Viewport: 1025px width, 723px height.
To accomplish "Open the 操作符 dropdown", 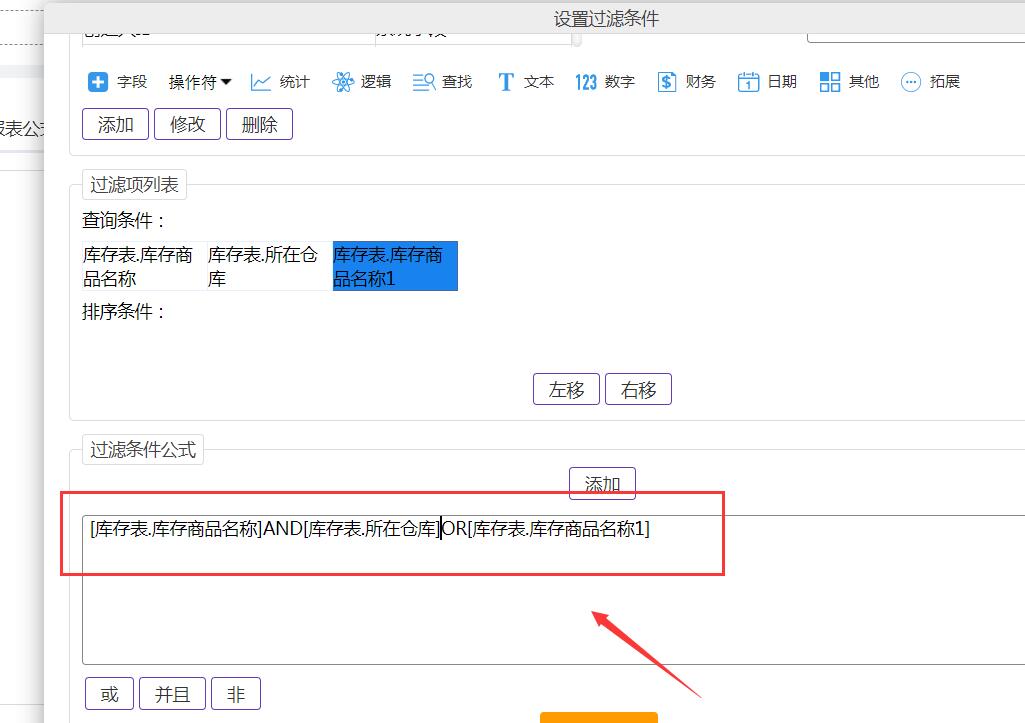I will click(199, 82).
